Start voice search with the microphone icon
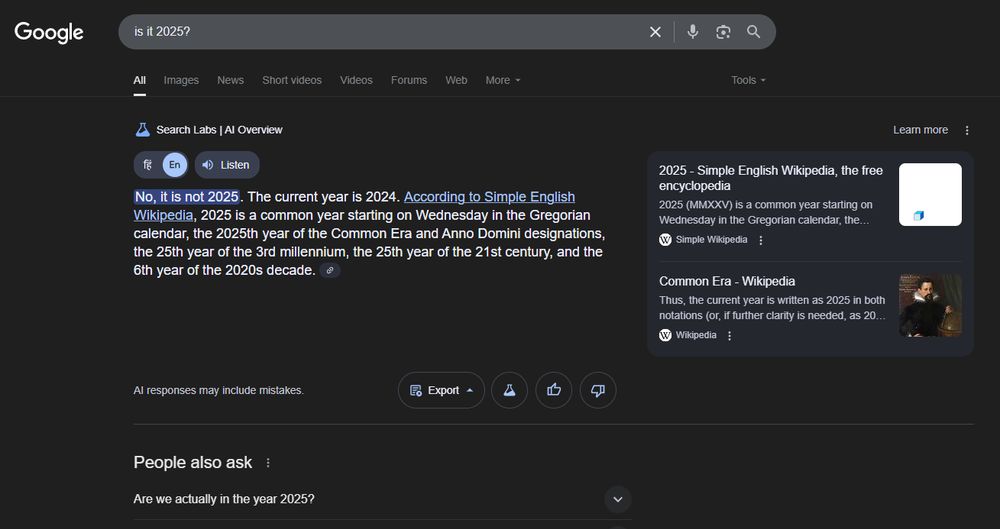Image resolution: width=1000 pixels, height=529 pixels. [693, 32]
